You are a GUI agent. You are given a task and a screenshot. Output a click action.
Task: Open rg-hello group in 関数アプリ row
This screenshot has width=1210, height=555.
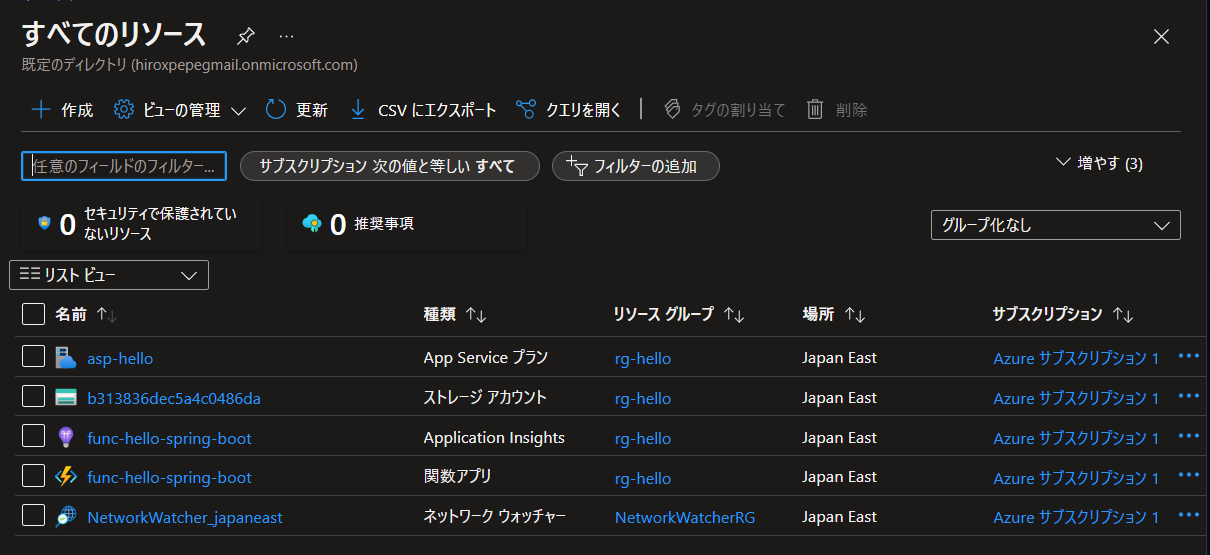point(643,478)
